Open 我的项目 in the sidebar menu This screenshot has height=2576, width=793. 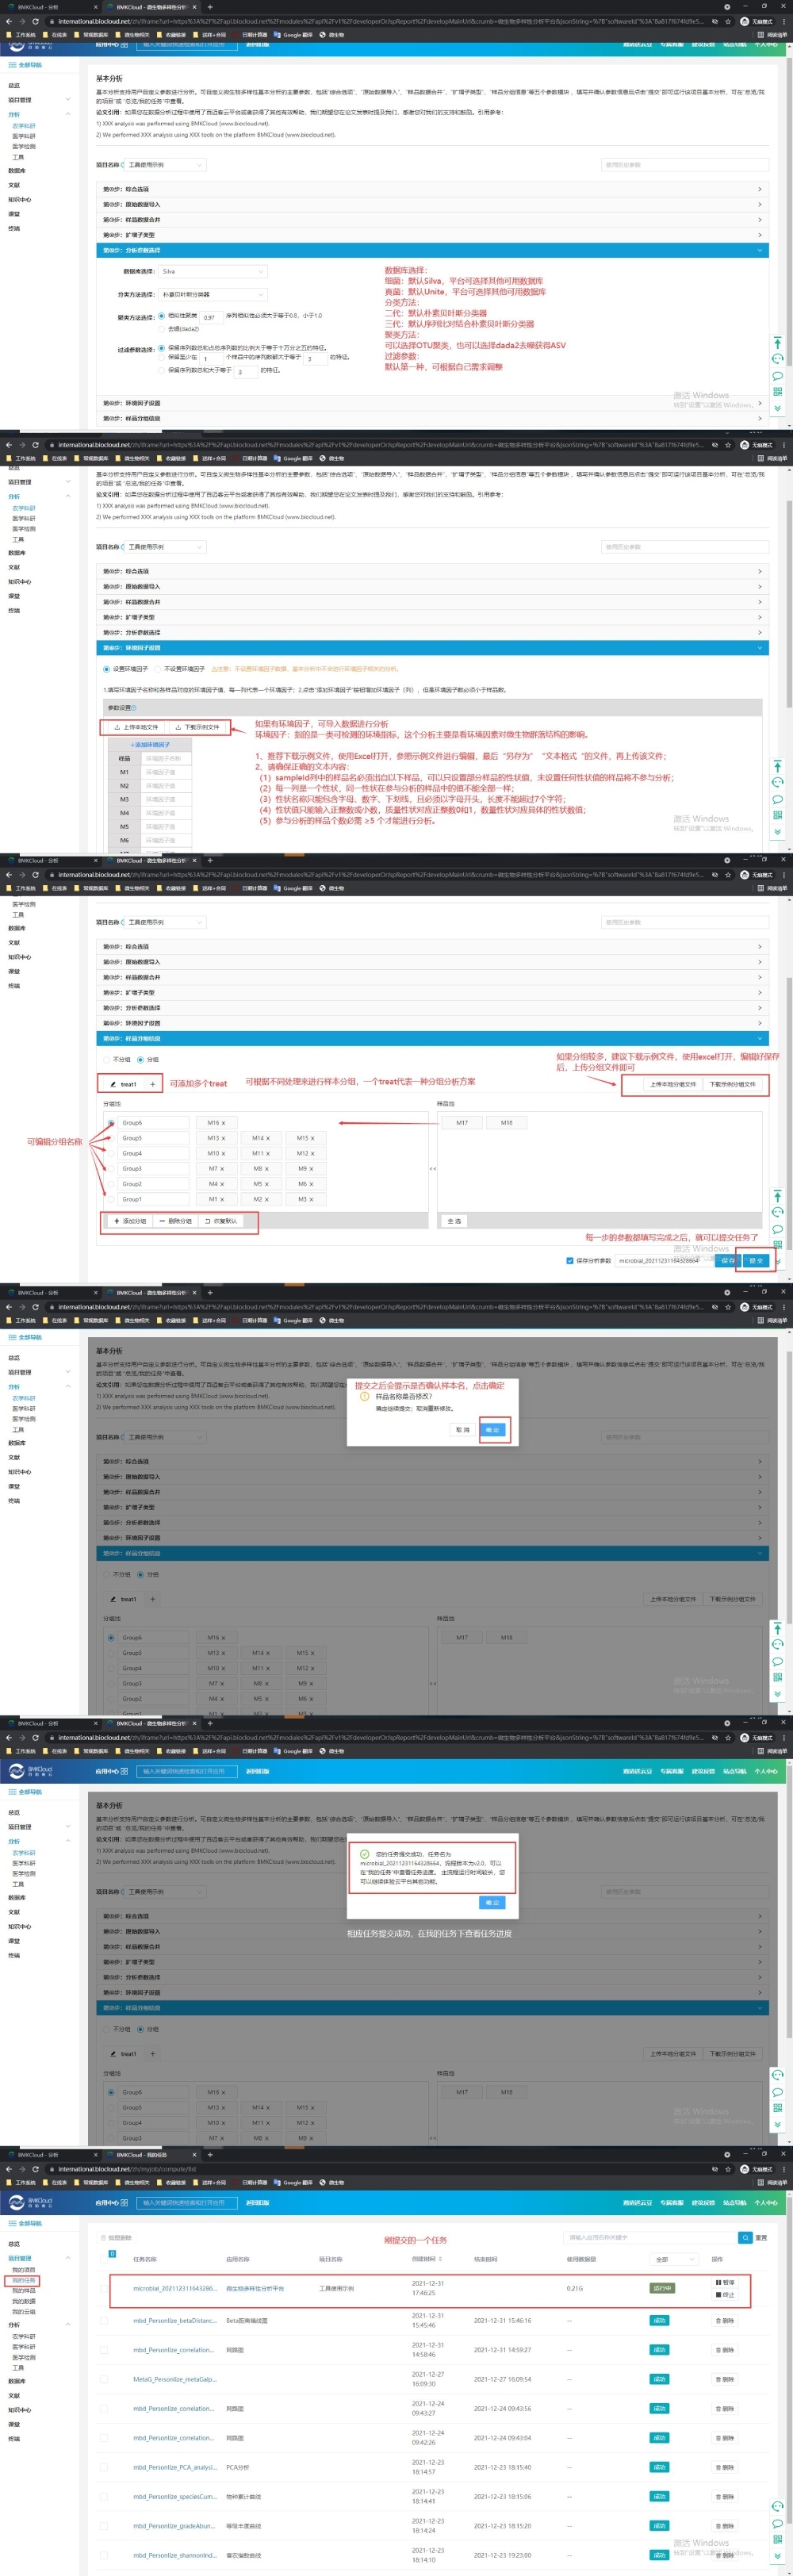[23, 2270]
